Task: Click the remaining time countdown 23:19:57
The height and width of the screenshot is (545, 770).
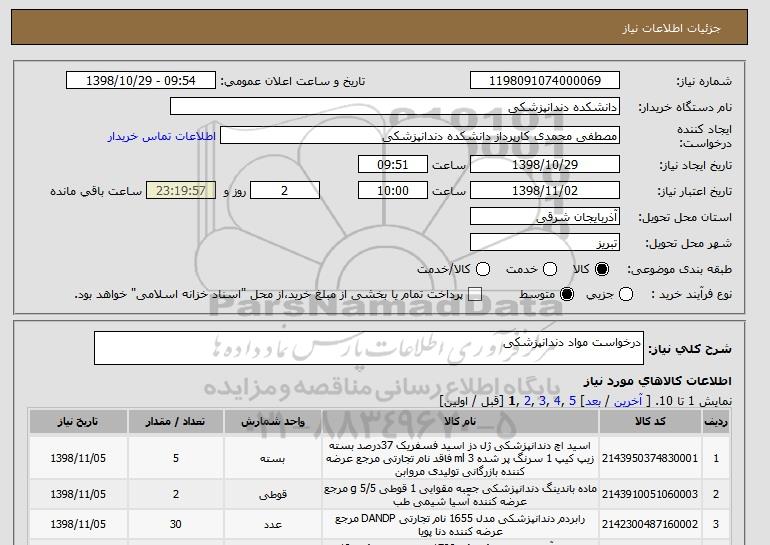Action: click(x=181, y=191)
